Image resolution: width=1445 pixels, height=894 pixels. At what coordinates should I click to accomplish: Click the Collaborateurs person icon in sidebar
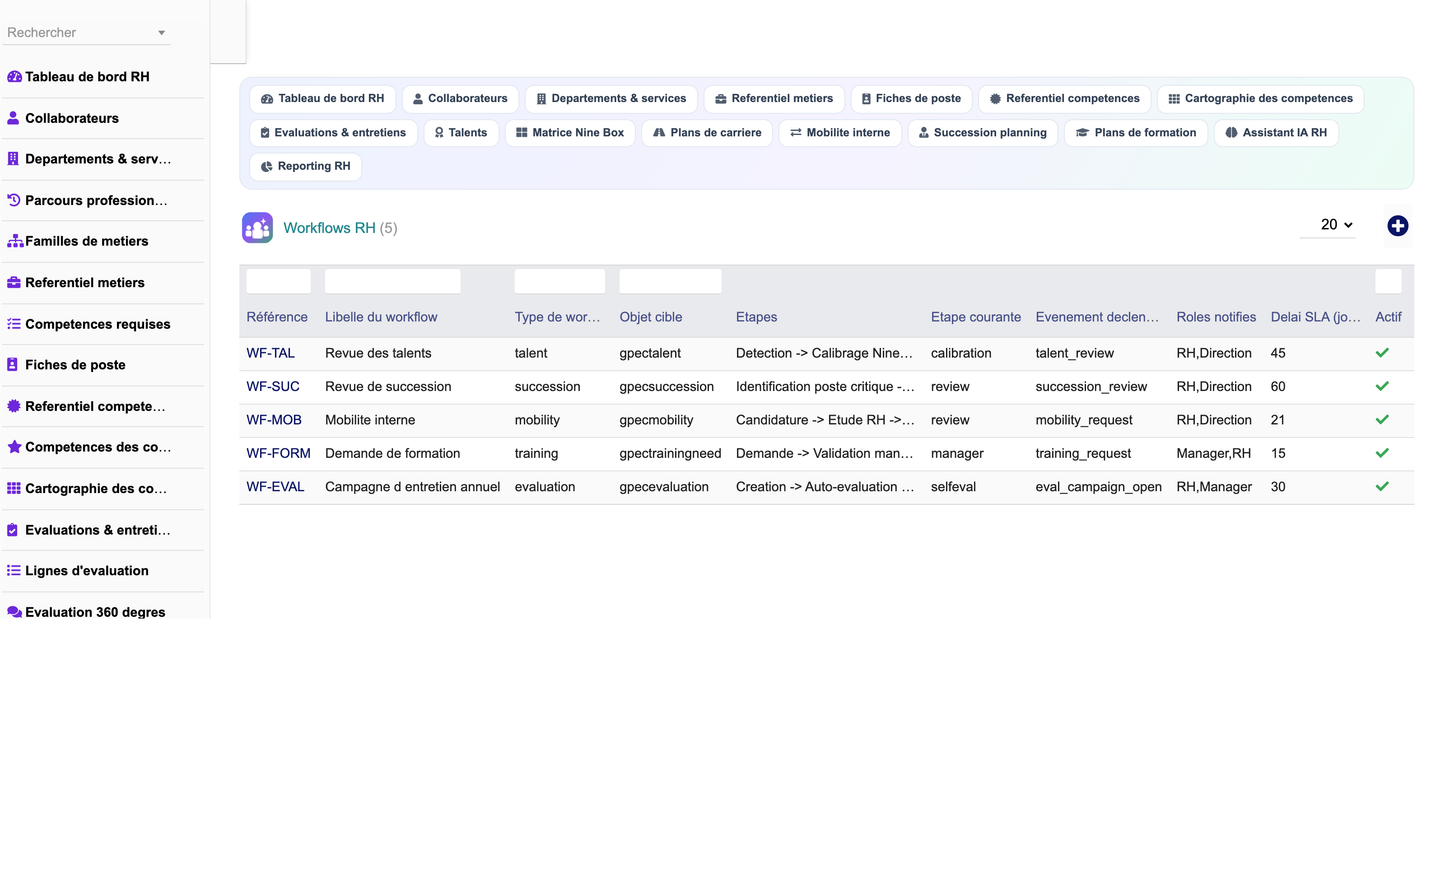[x=13, y=118]
